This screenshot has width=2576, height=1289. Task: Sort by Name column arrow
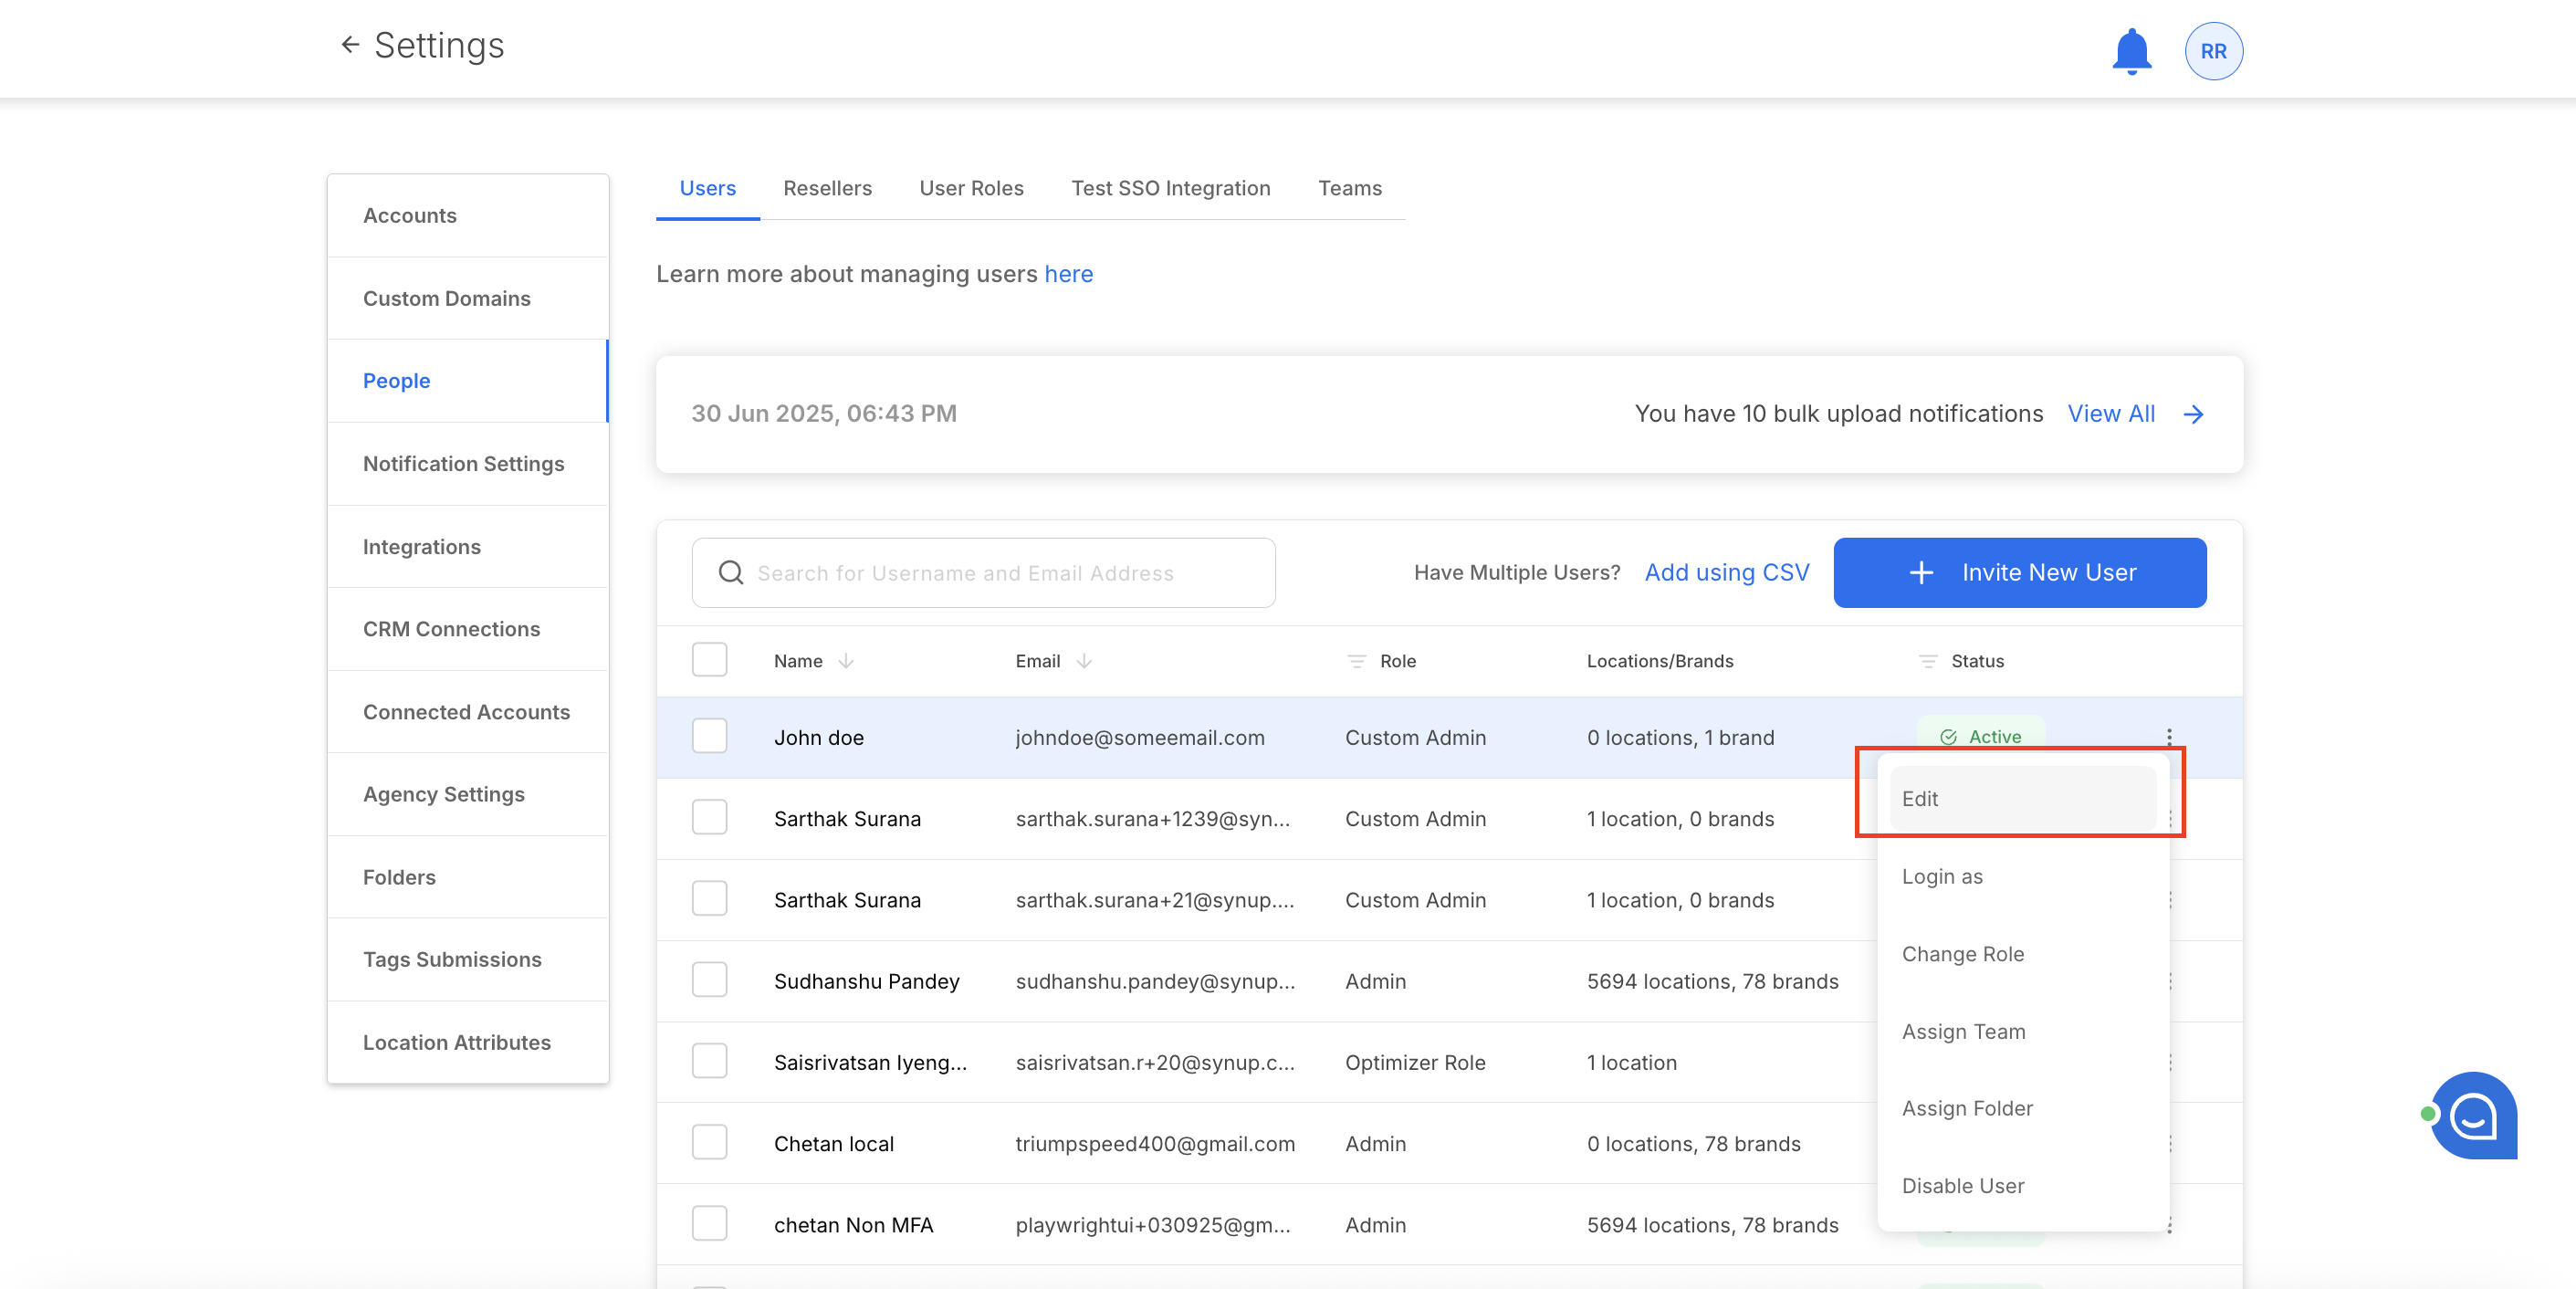pos(846,661)
